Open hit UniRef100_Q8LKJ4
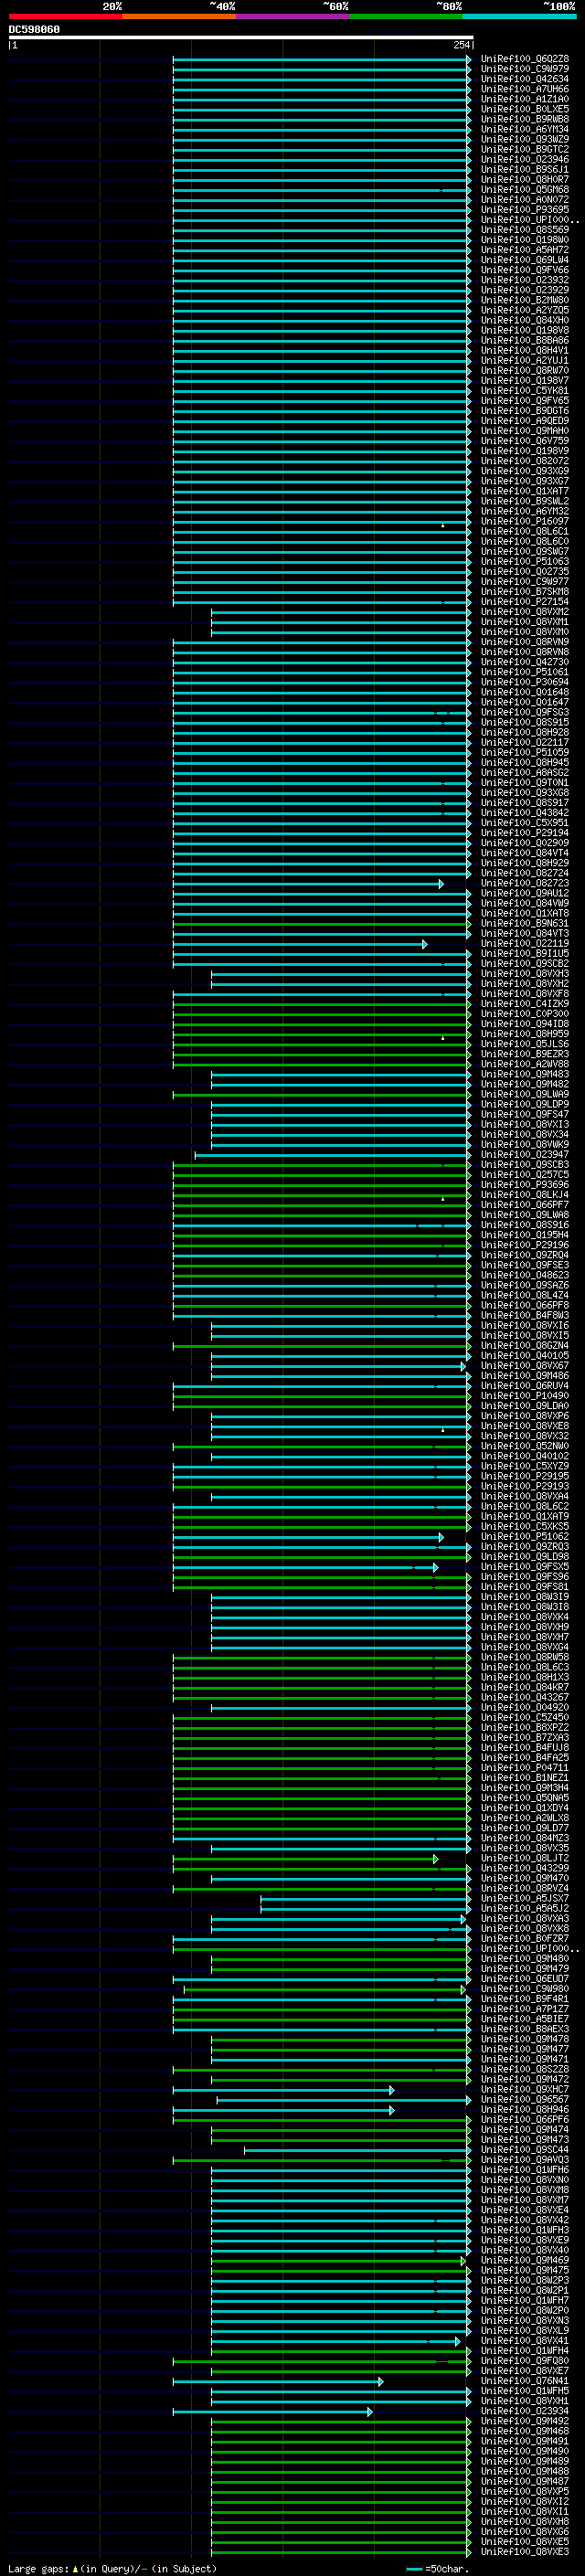This screenshot has height=2576, width=585. 525,1194
